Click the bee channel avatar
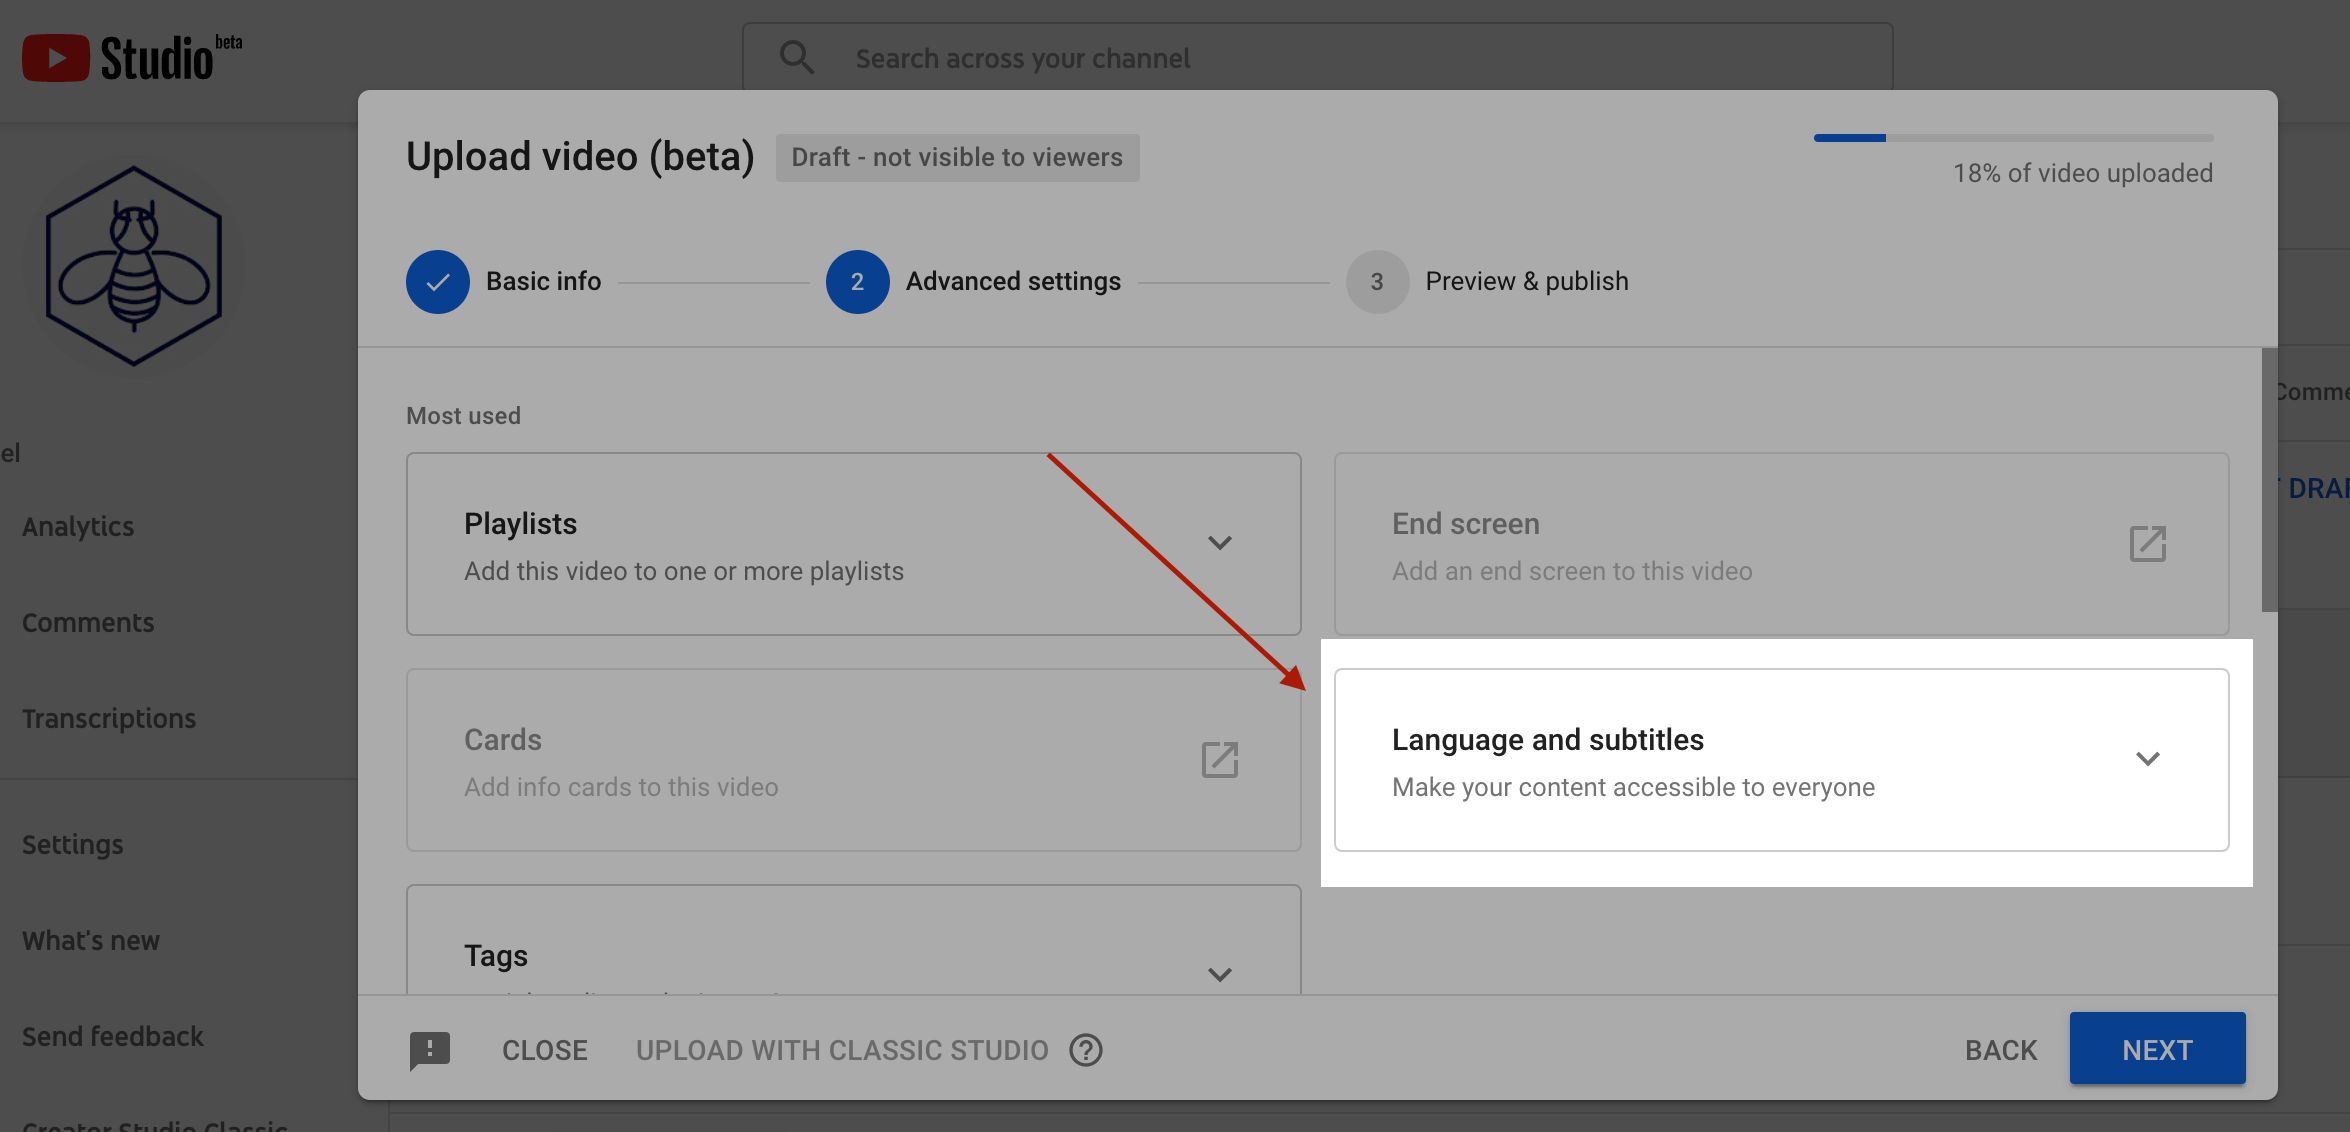Viewport: 2350px width, 1132px height. tap(134, 266)
